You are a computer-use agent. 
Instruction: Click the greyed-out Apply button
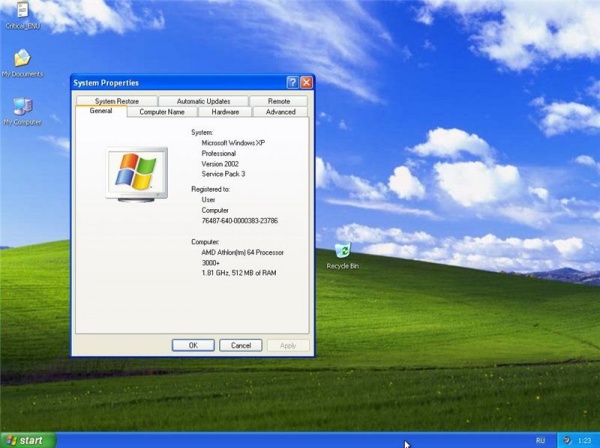pyautogui.click(x=288, y=345)
